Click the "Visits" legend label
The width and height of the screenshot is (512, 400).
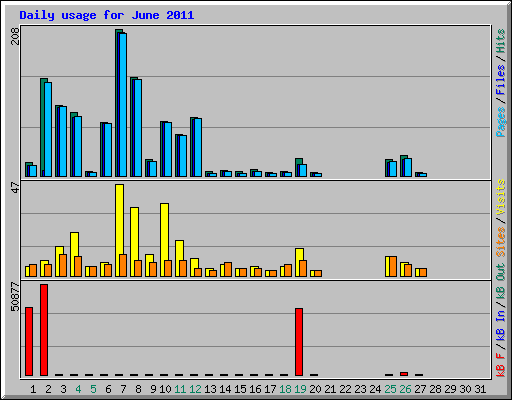click(501, 197)
